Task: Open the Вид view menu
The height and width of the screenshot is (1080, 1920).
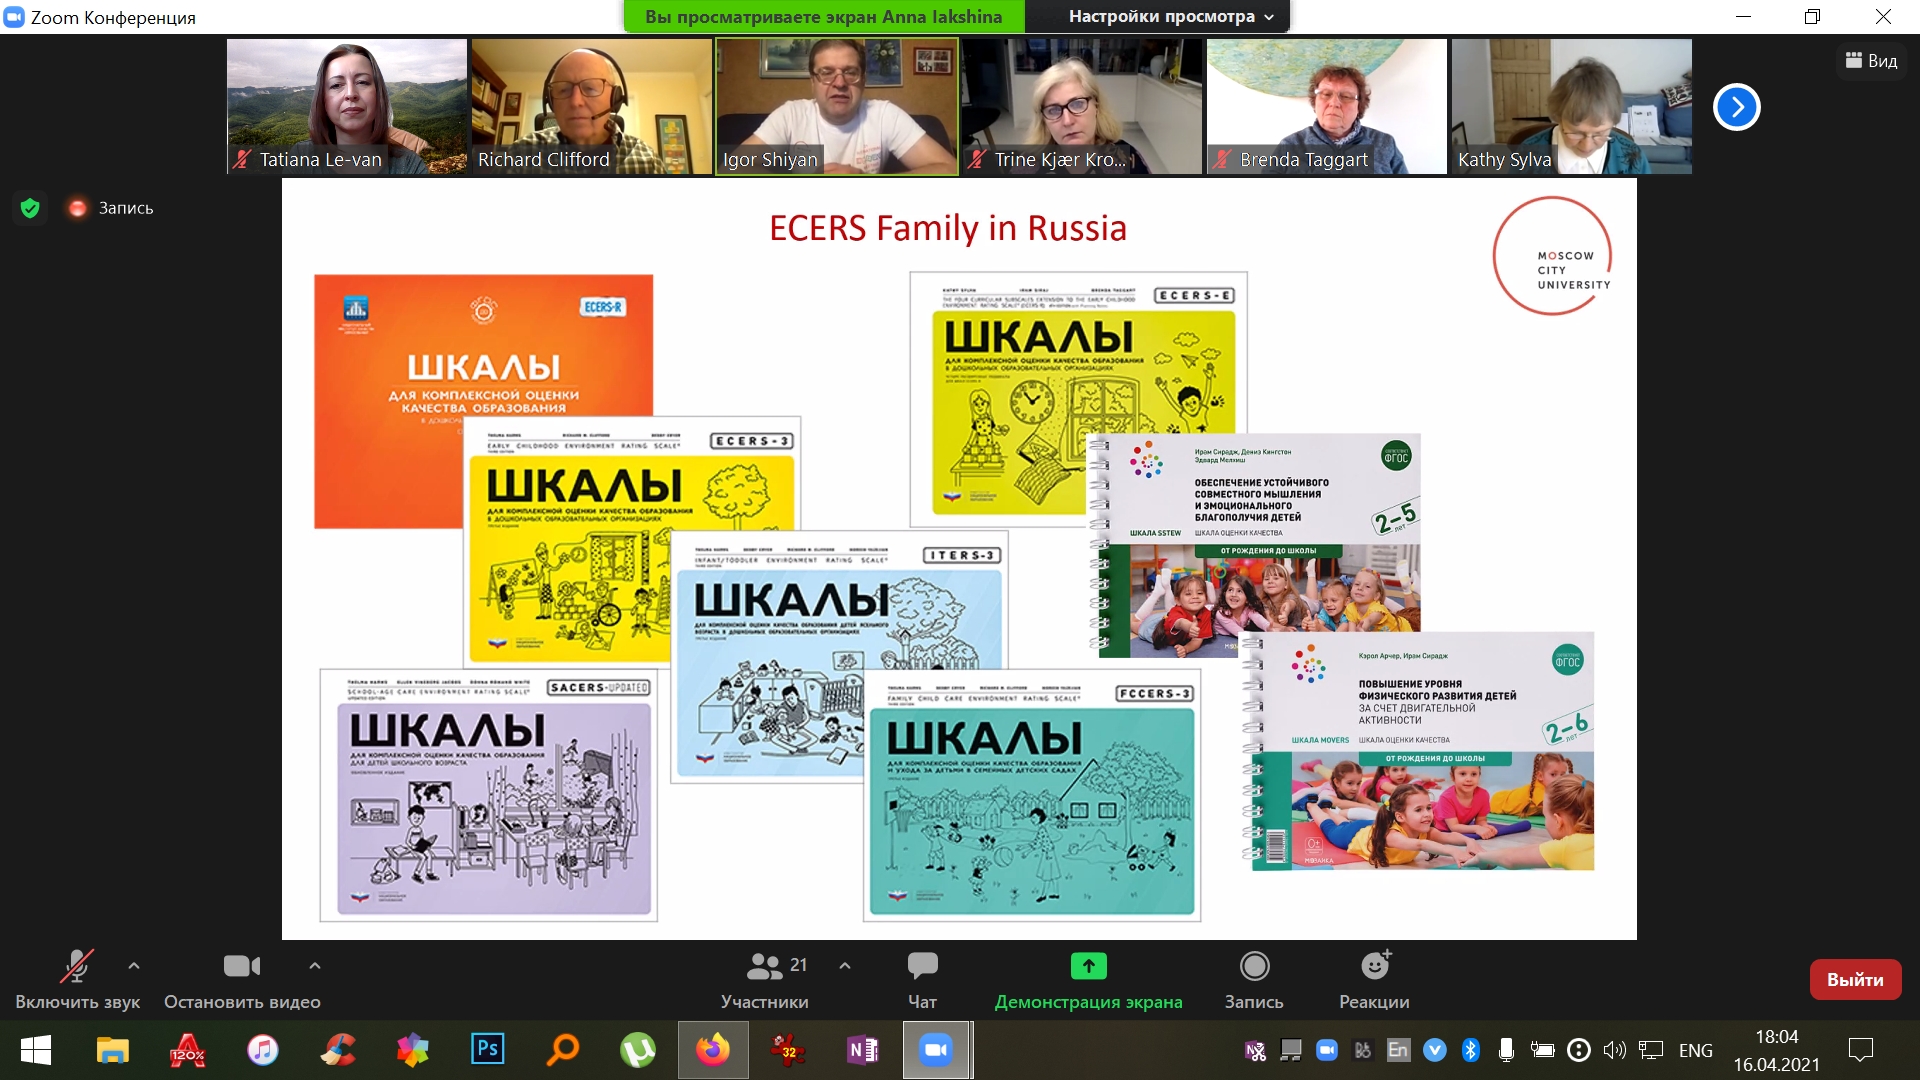Action: click(x=1871, y=61)
